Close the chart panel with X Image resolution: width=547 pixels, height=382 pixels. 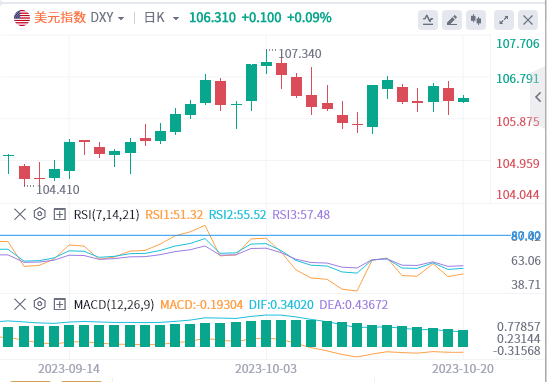pyautogui.click(x=528, y=20)
